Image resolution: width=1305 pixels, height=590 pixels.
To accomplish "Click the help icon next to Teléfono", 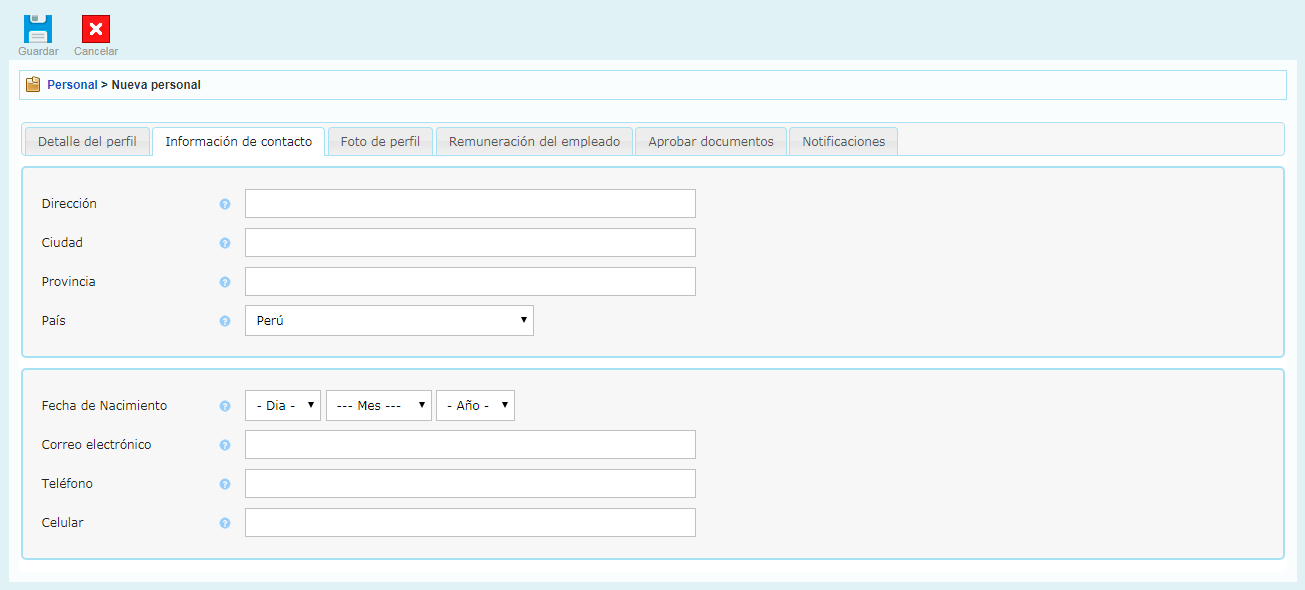I will coord(225,484).
